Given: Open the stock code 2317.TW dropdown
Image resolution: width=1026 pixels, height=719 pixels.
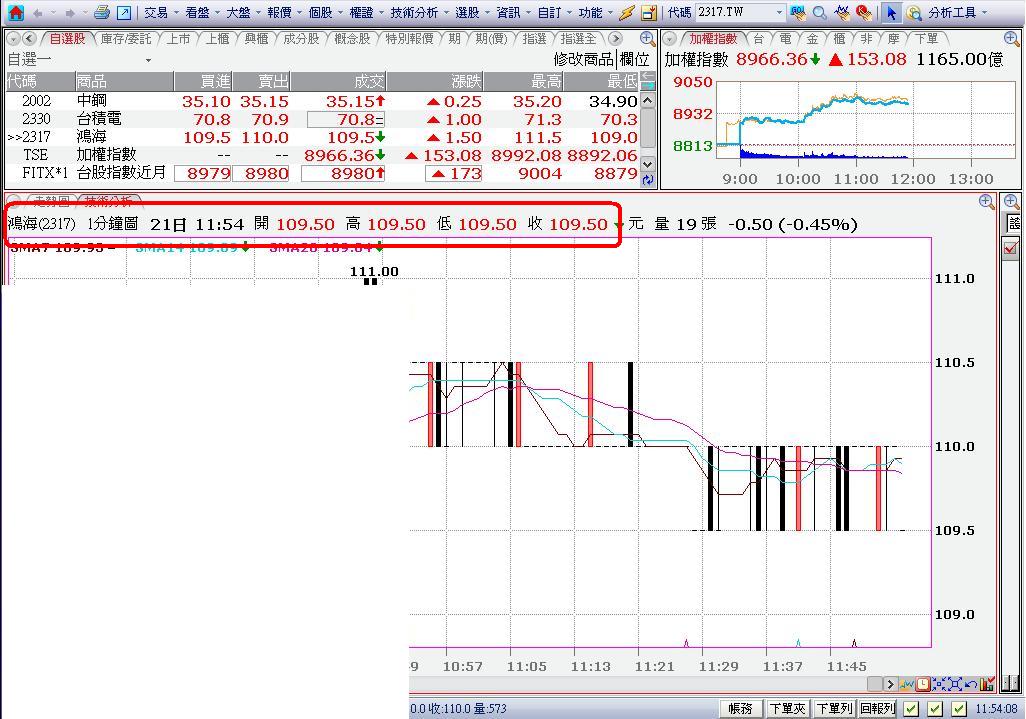Looking at the screenshot, I should 779,12.
